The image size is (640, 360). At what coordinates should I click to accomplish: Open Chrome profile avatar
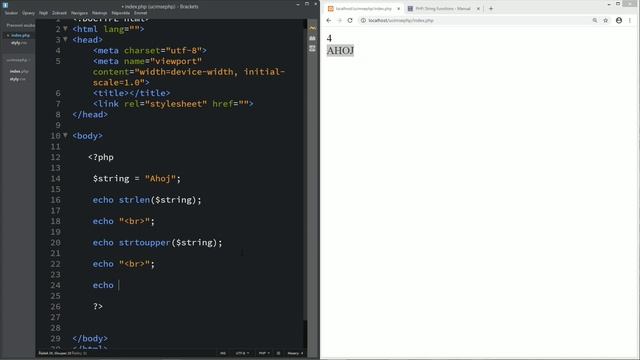click(619, 20)
